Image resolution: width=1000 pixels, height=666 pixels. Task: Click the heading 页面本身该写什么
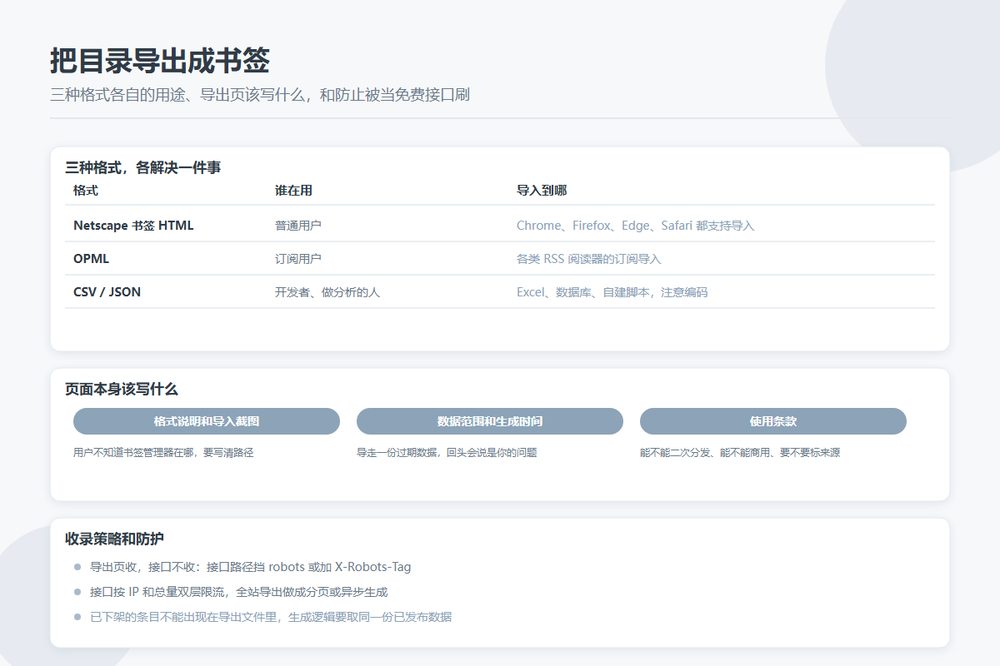point(121,389)
